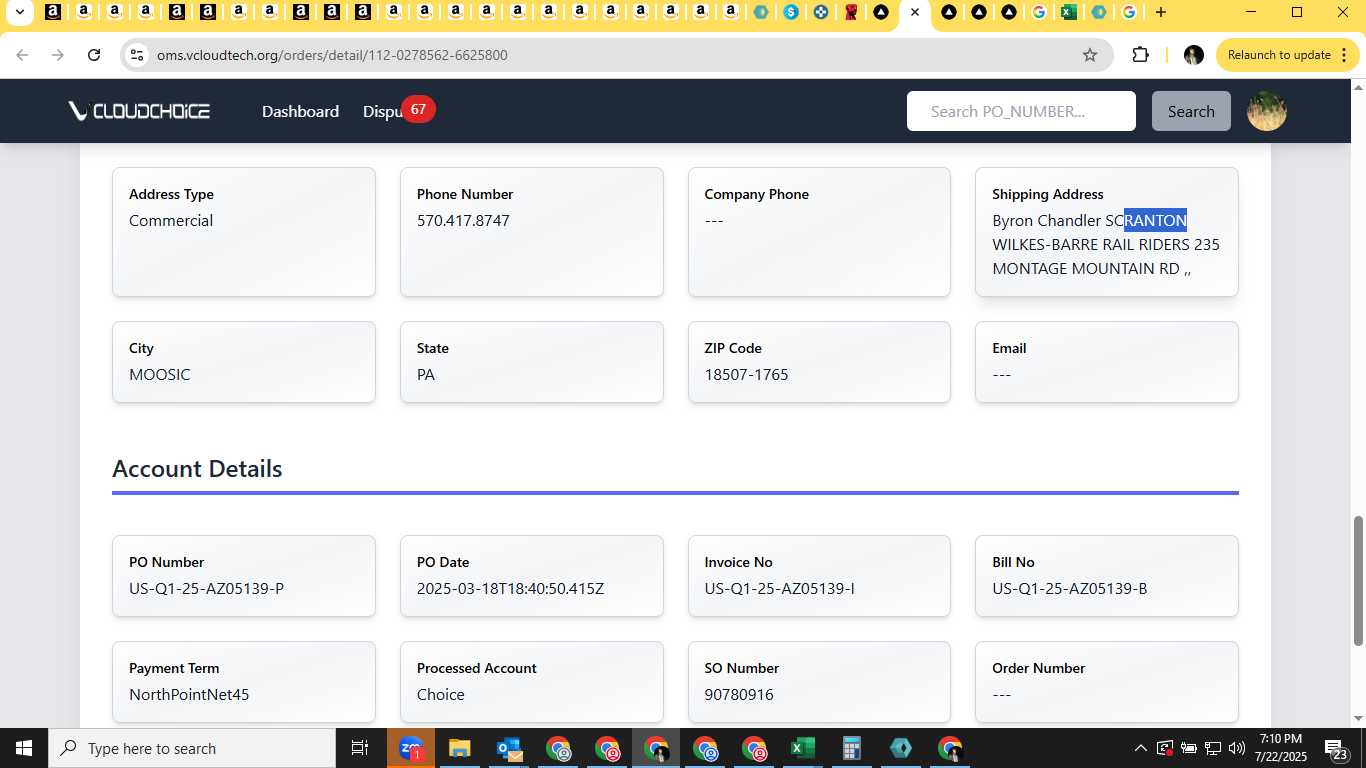This screenshot has width=1366, height=768.
Task: Focus the Search PO_NUMBER field
Action: [x=1021, y=111]
